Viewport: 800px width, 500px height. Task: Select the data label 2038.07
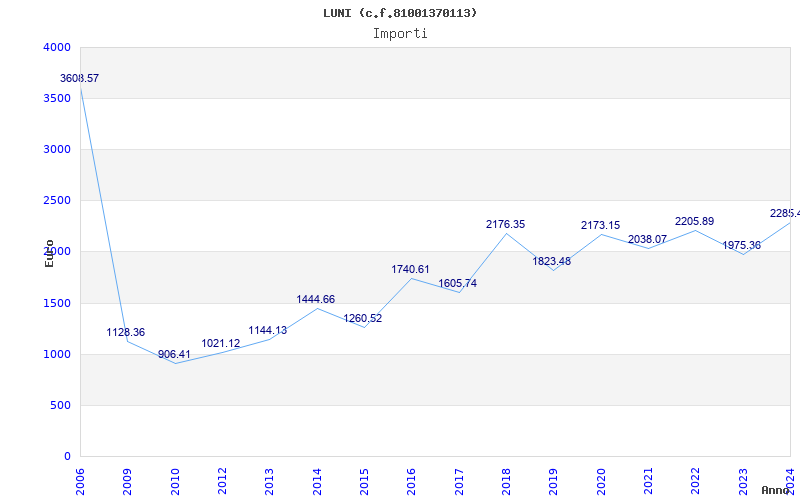647,239
